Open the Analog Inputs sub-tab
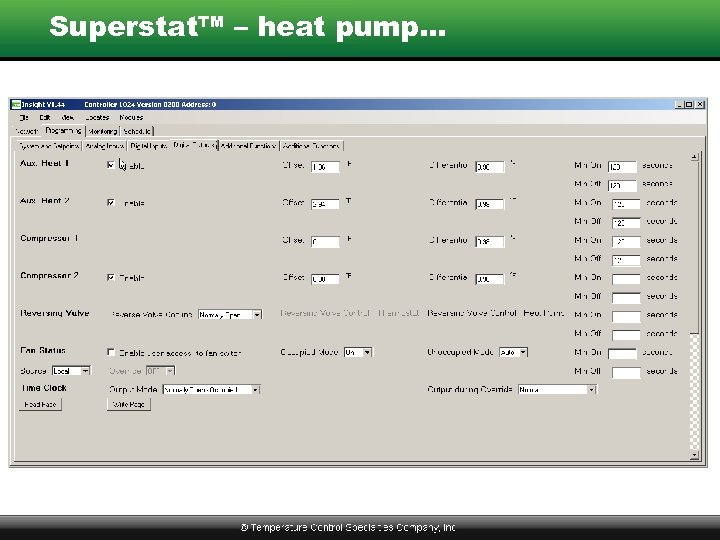 (105, 146)
